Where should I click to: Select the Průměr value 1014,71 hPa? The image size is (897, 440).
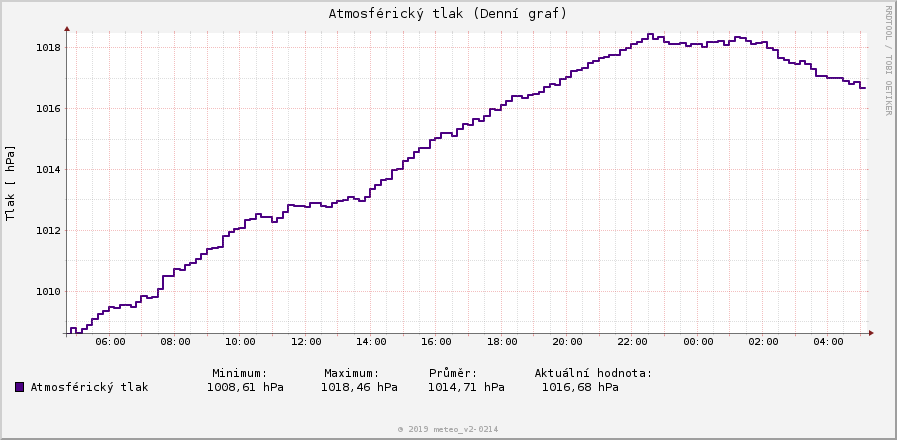(x=466, y=387)
